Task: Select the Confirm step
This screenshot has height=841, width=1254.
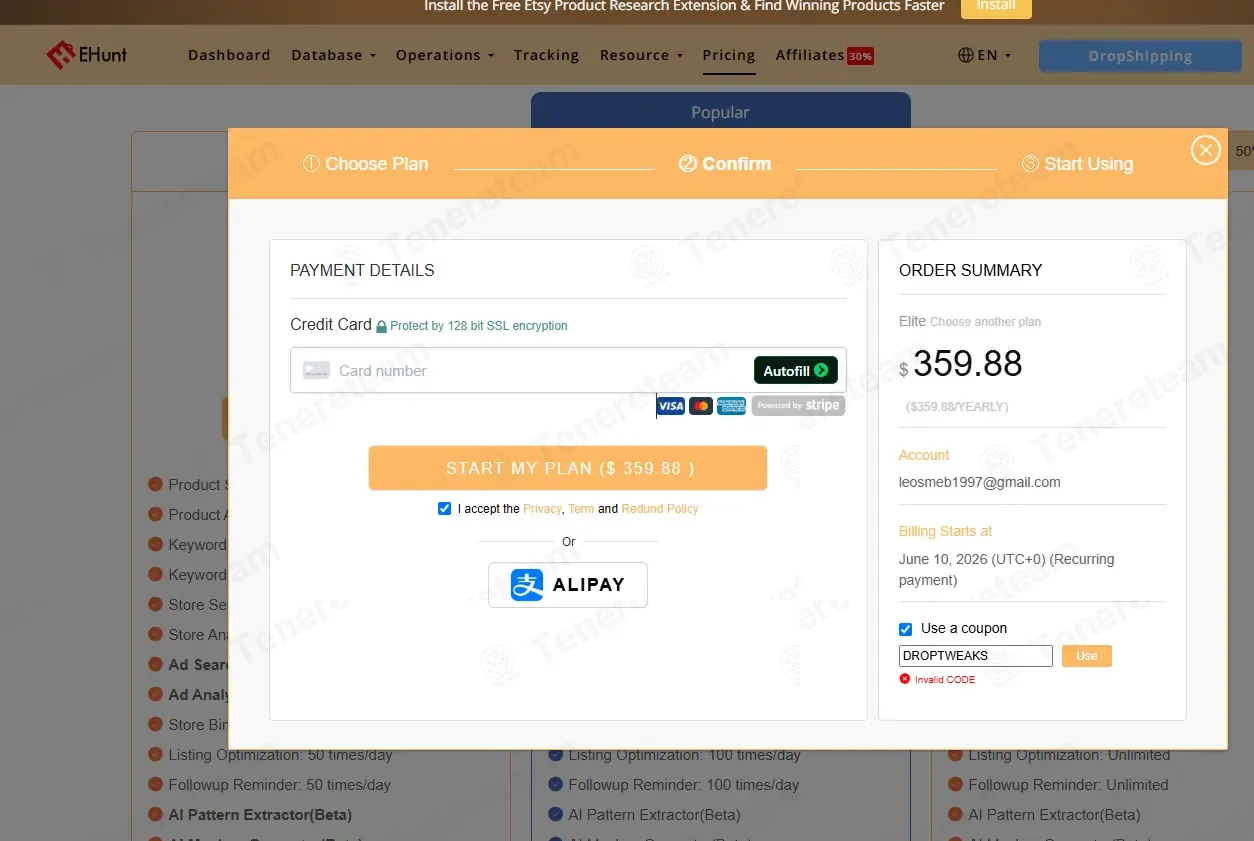Action: [x=725, y=164]
